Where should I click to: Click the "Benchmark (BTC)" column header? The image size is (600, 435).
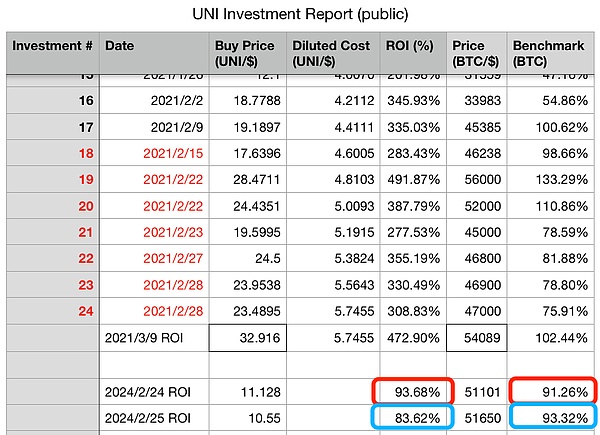551,55
